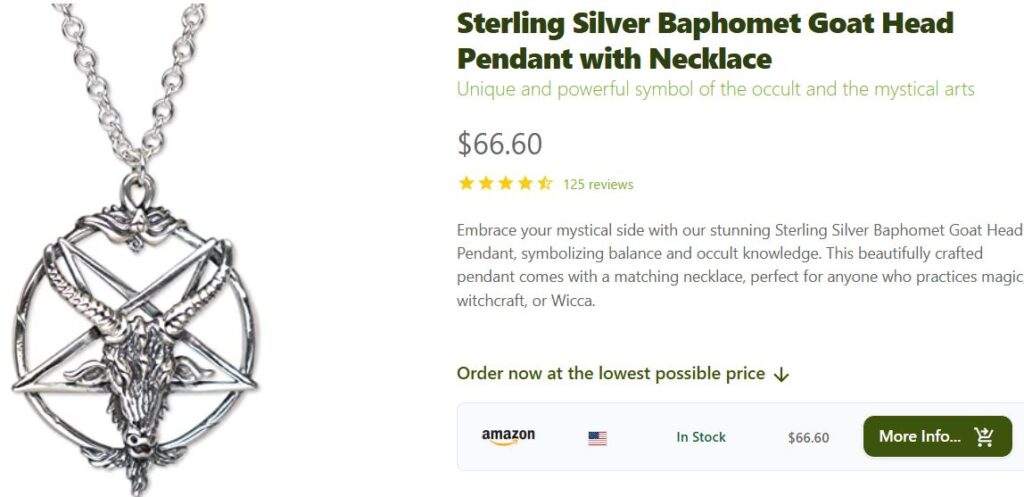
Task: Click the "Embrace your mystical side" description paragraph
Action: click(738, 265)
